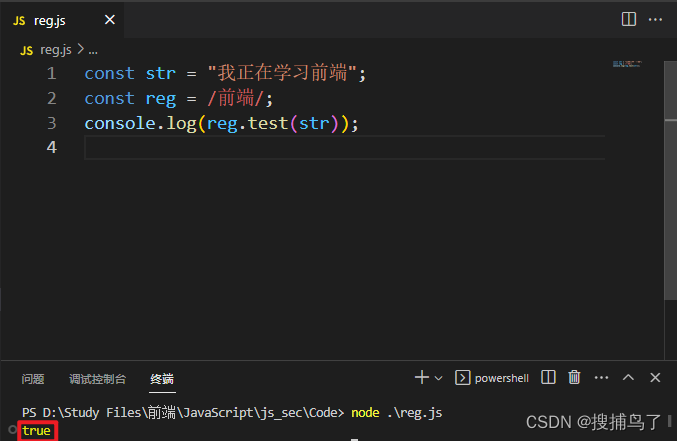677x441 pixels.
Task: Open the breadcrumb ellipsis symbol
Action: 93,51
